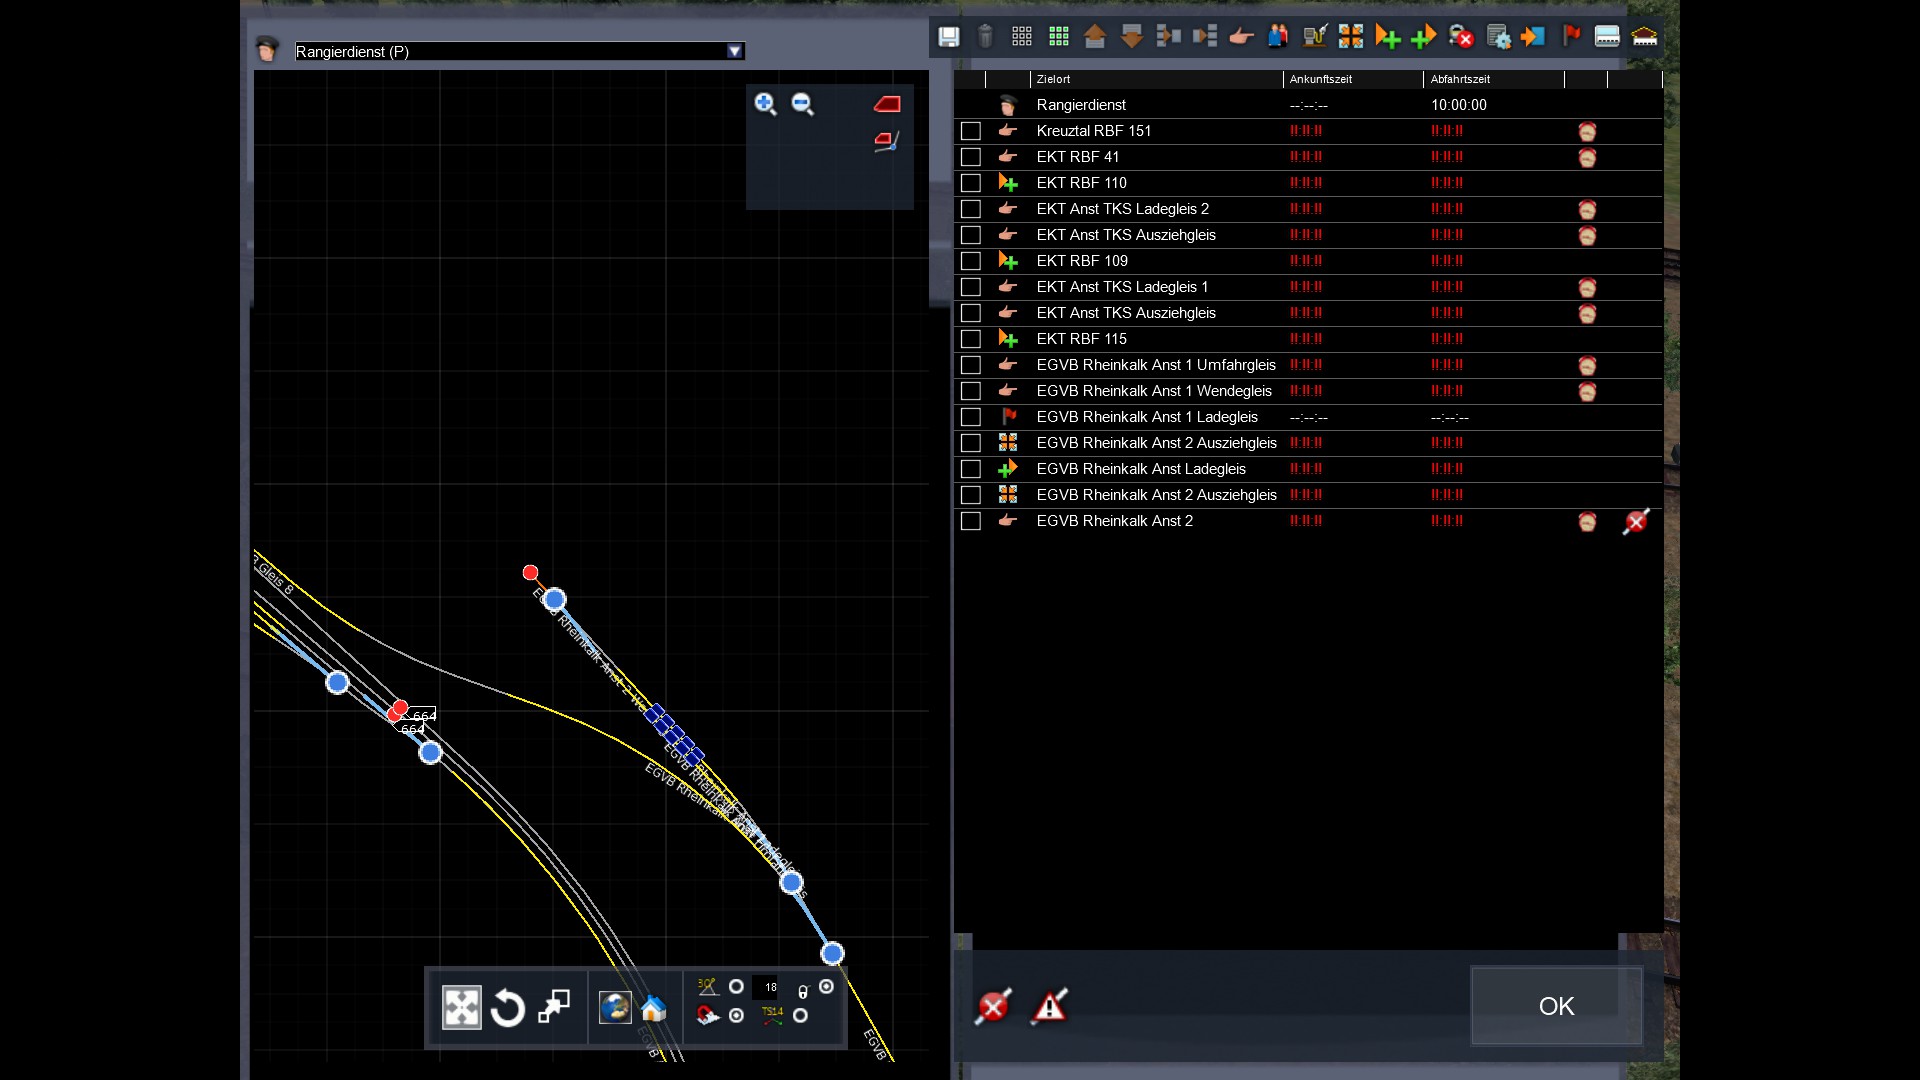
Task: Toggle the globe map overlay icon
Action: point(615,1008)
